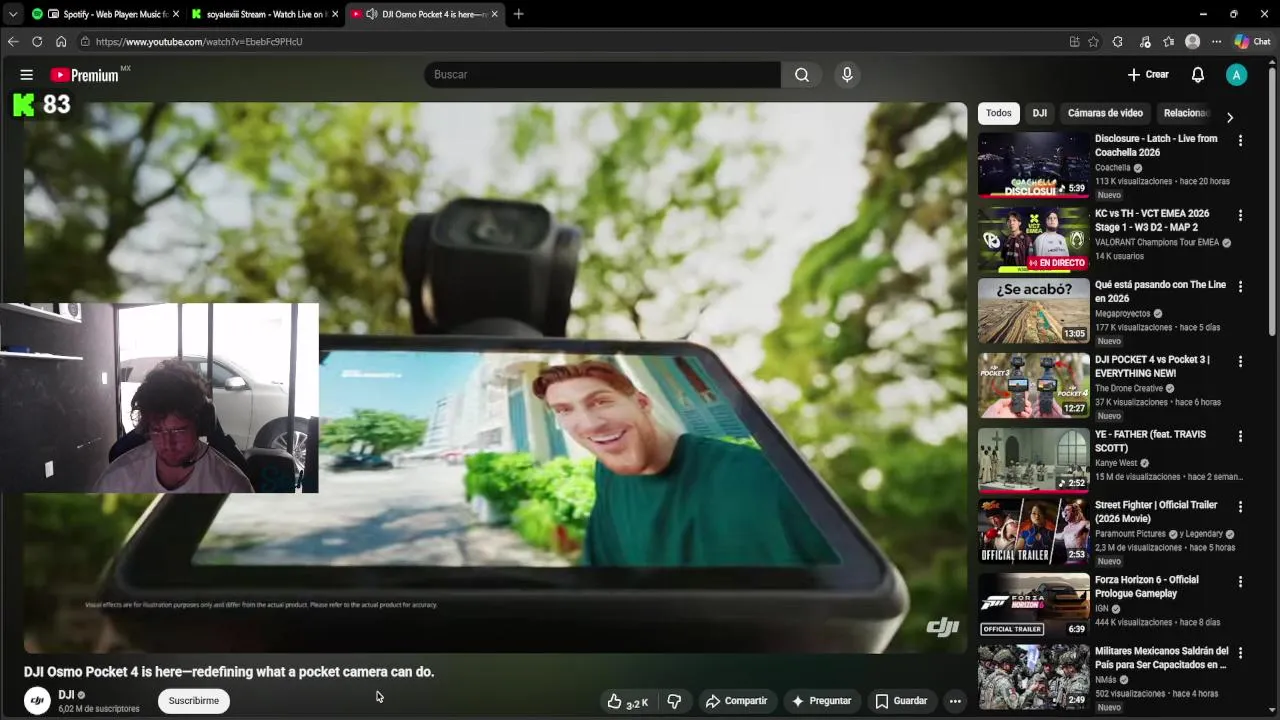Screen dimensions: 1280x720
Task: Open the tab actions chevron menu
Action: [x=12, y=14]
